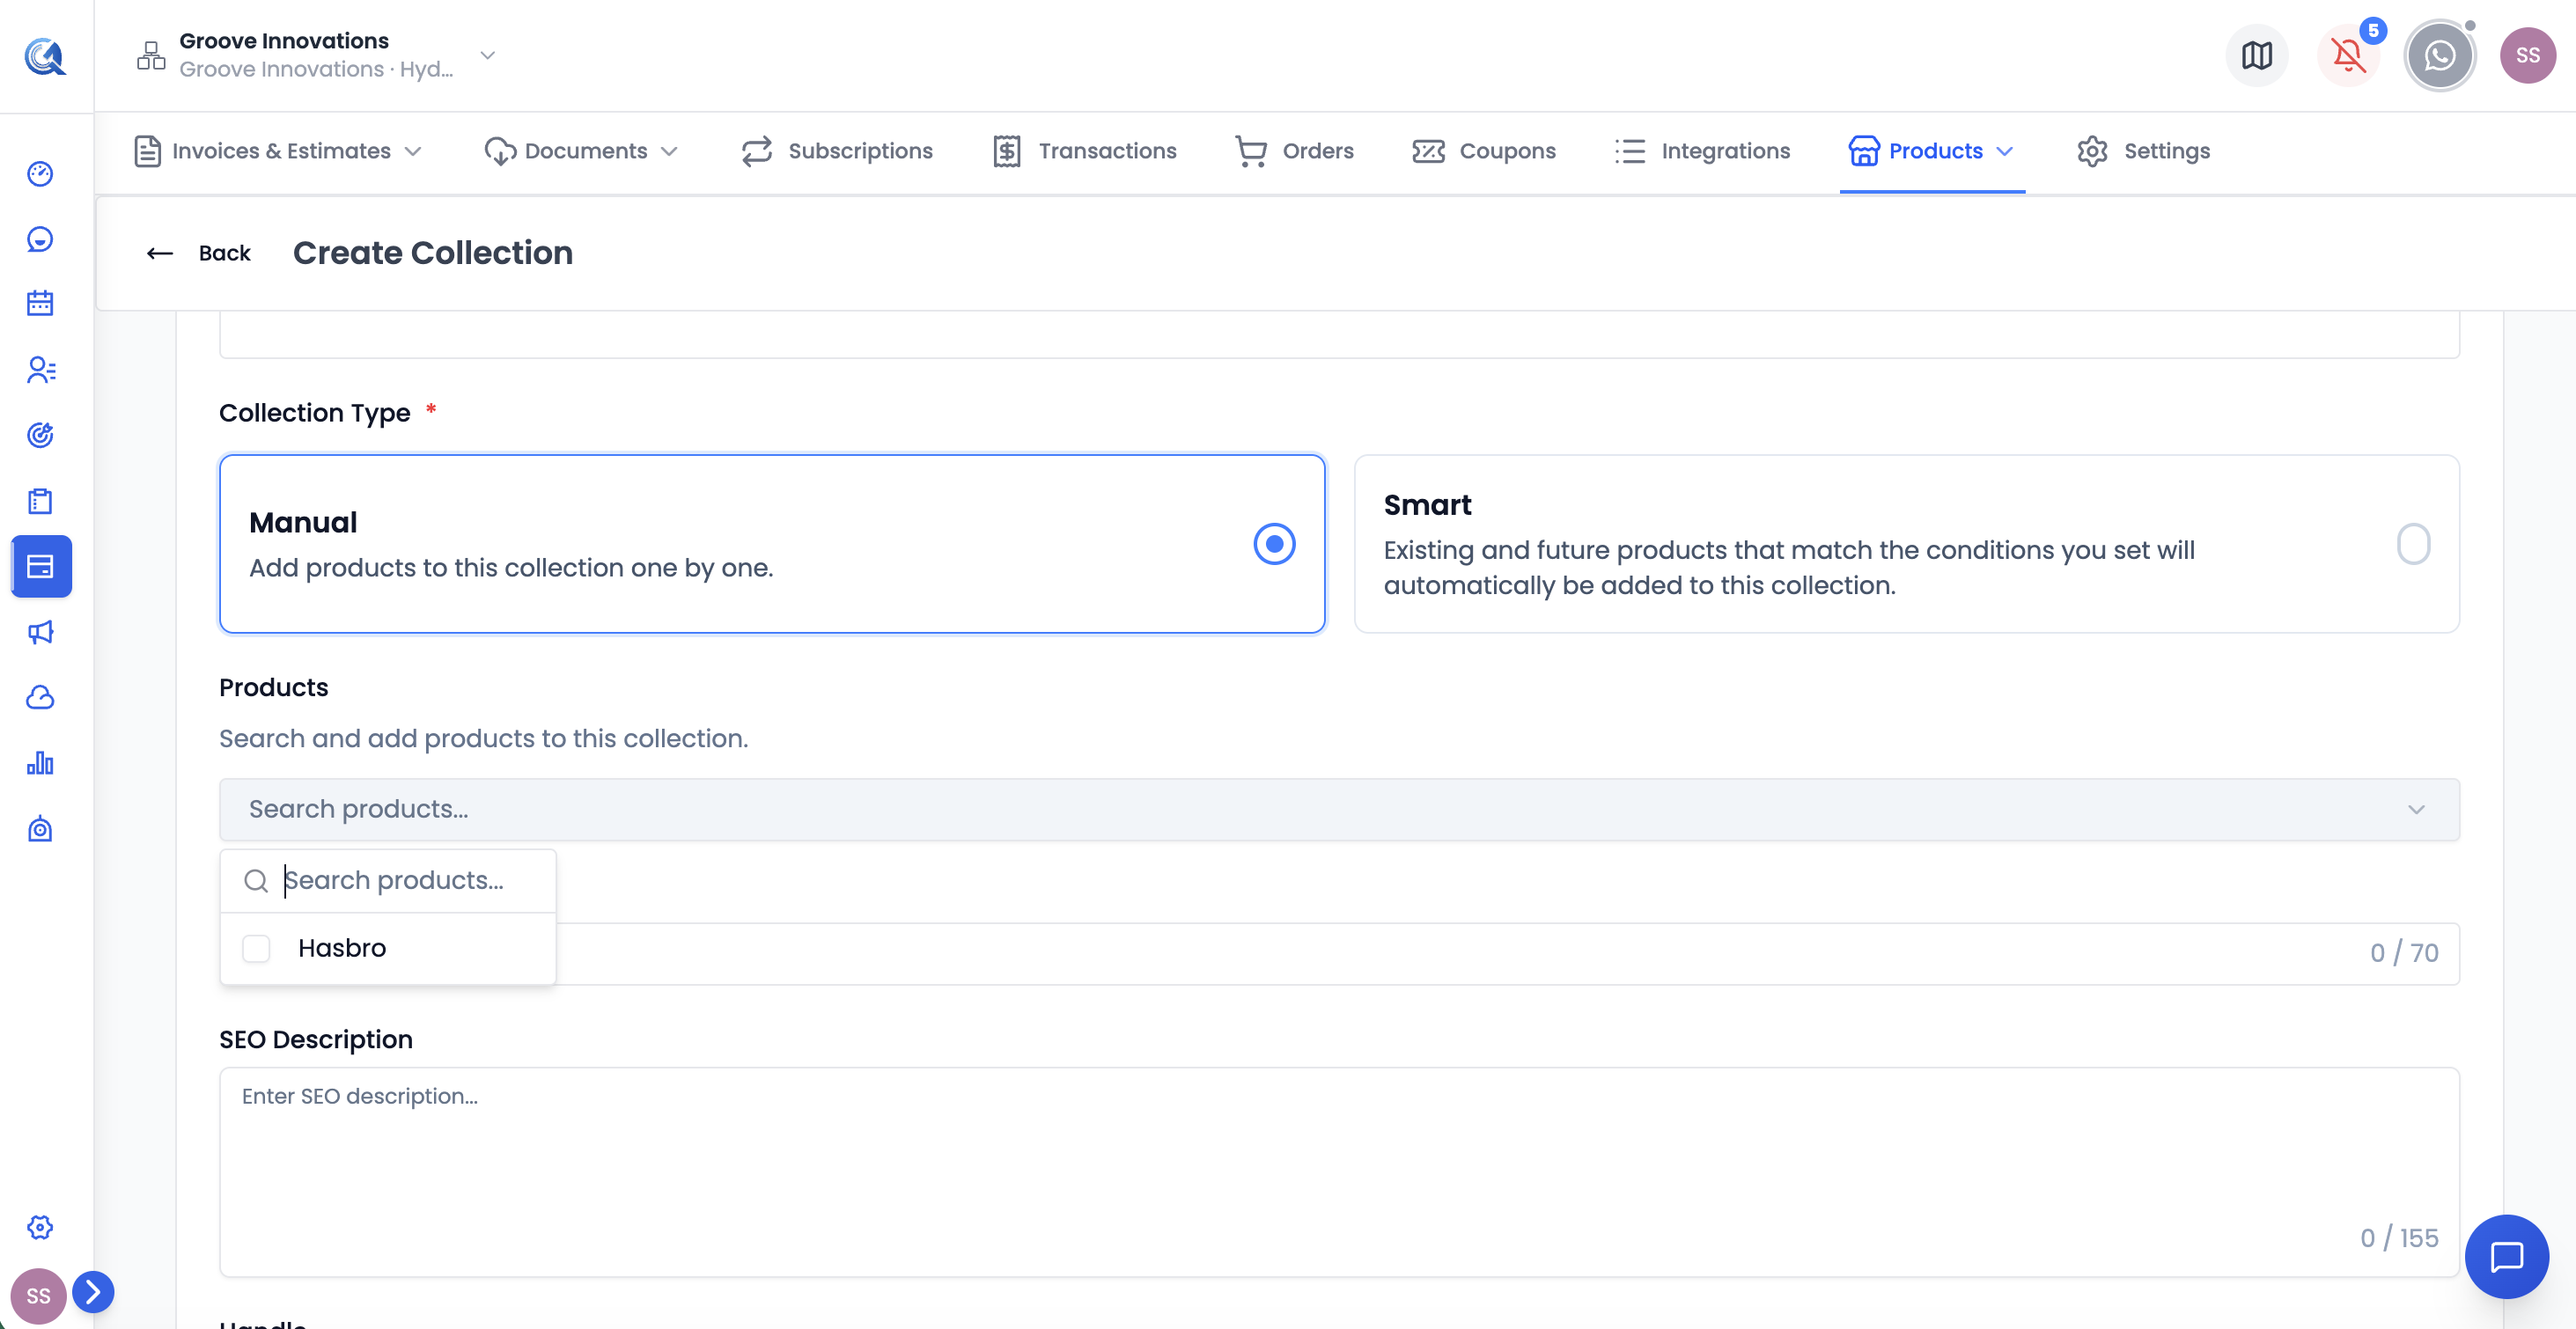Click the SS avatar at sidebar bottom
The width and height of the screenshot is (2576, 1329).
[38, 1296]
